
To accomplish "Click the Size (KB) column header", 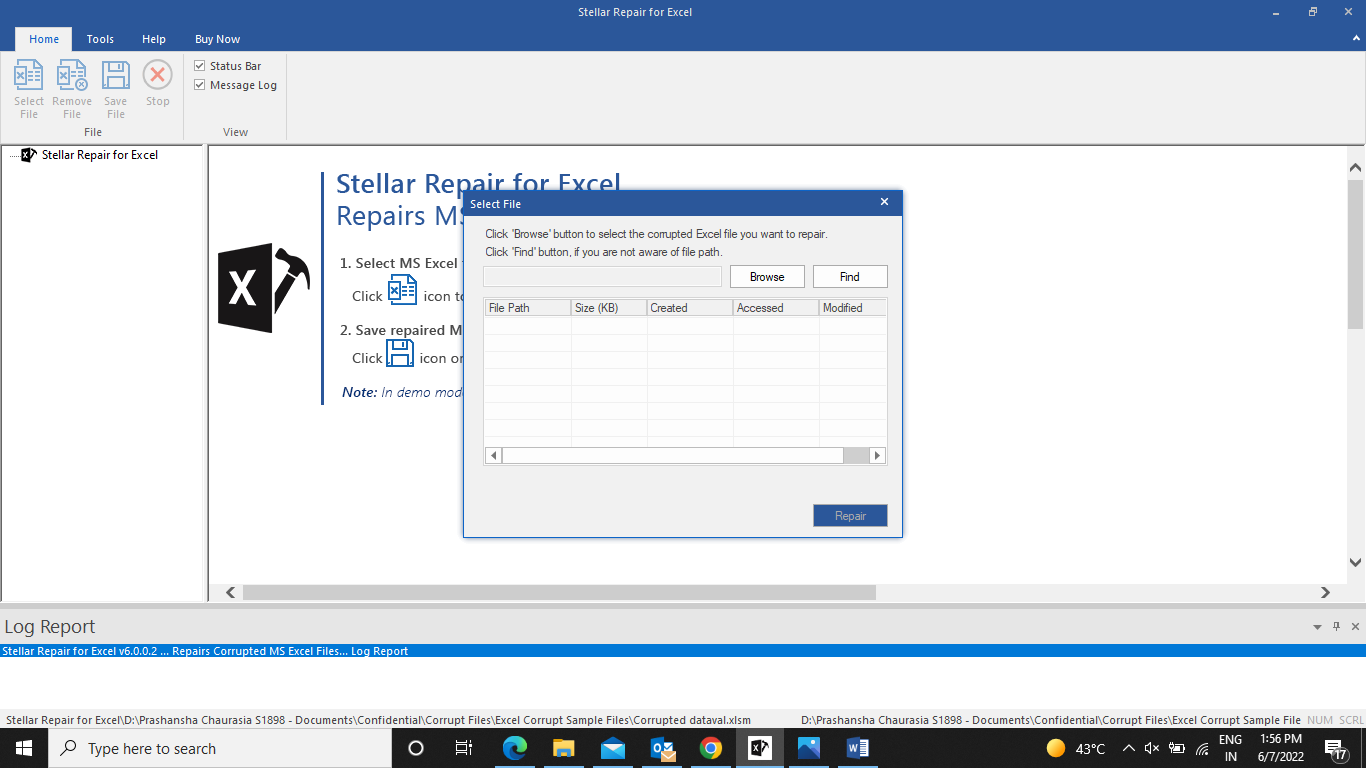I will (x=609, y=308).
